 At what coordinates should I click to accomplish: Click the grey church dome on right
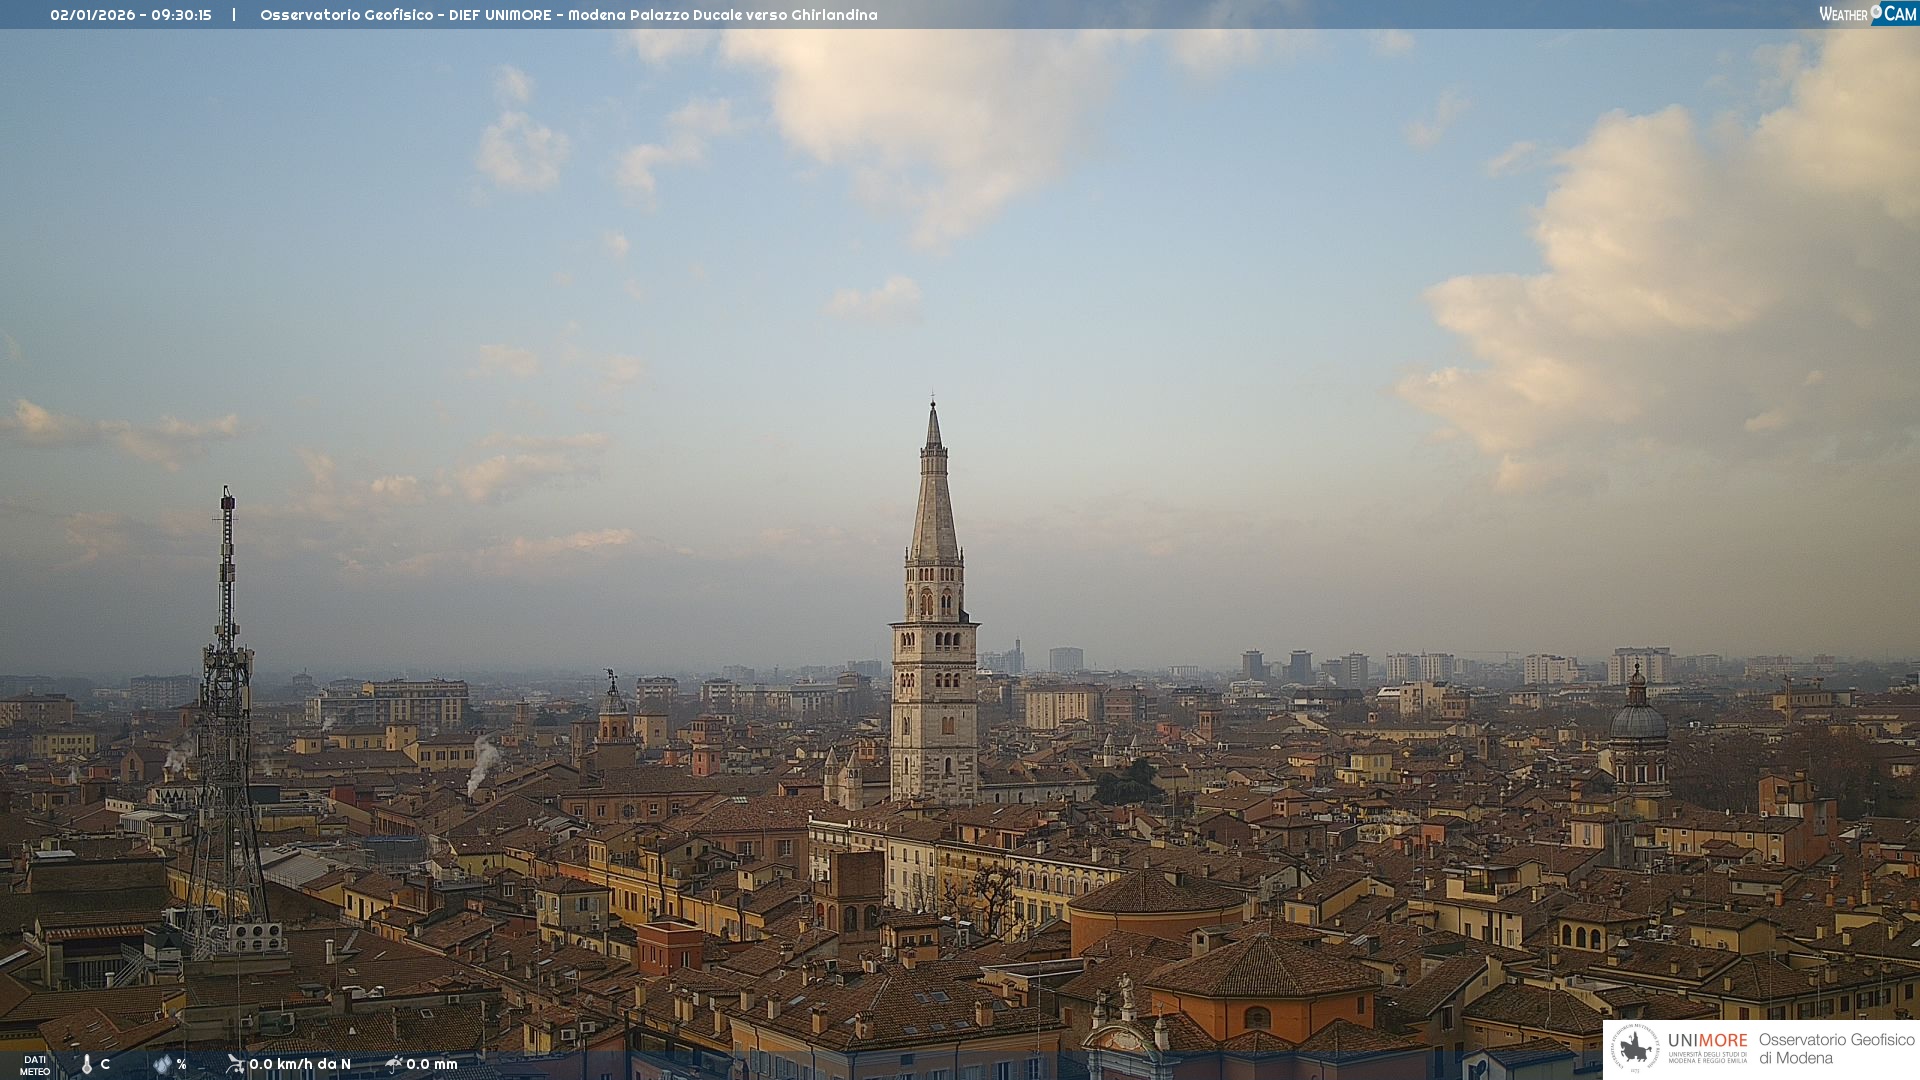coord(1638,721)
